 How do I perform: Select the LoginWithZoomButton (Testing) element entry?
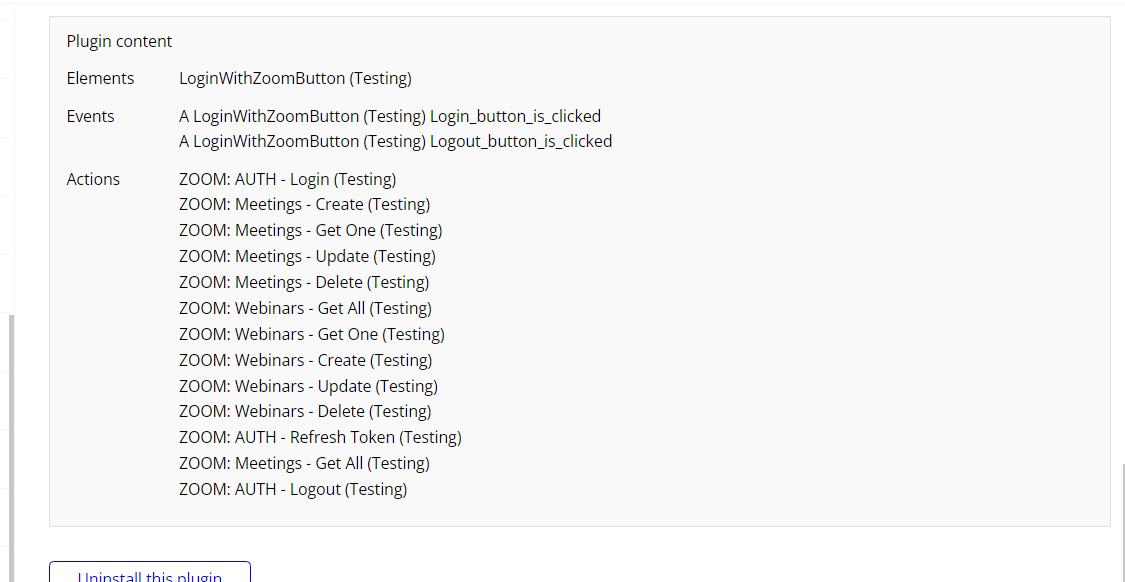295,78
